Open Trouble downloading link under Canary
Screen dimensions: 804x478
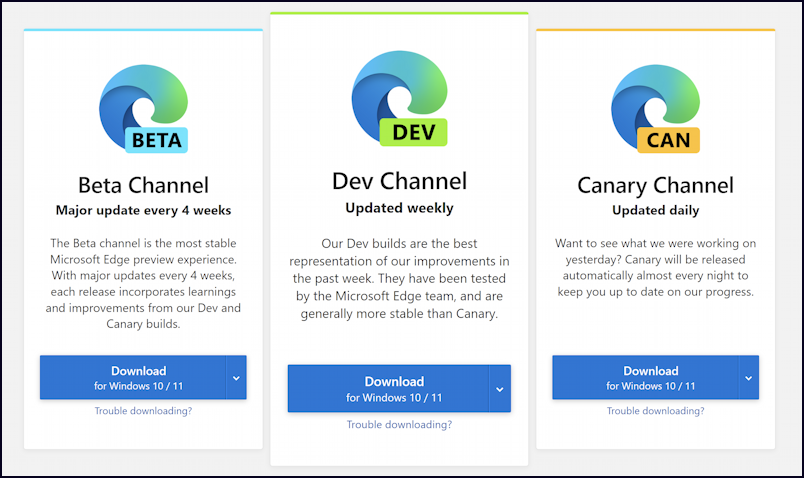click(x=655, y=411)
